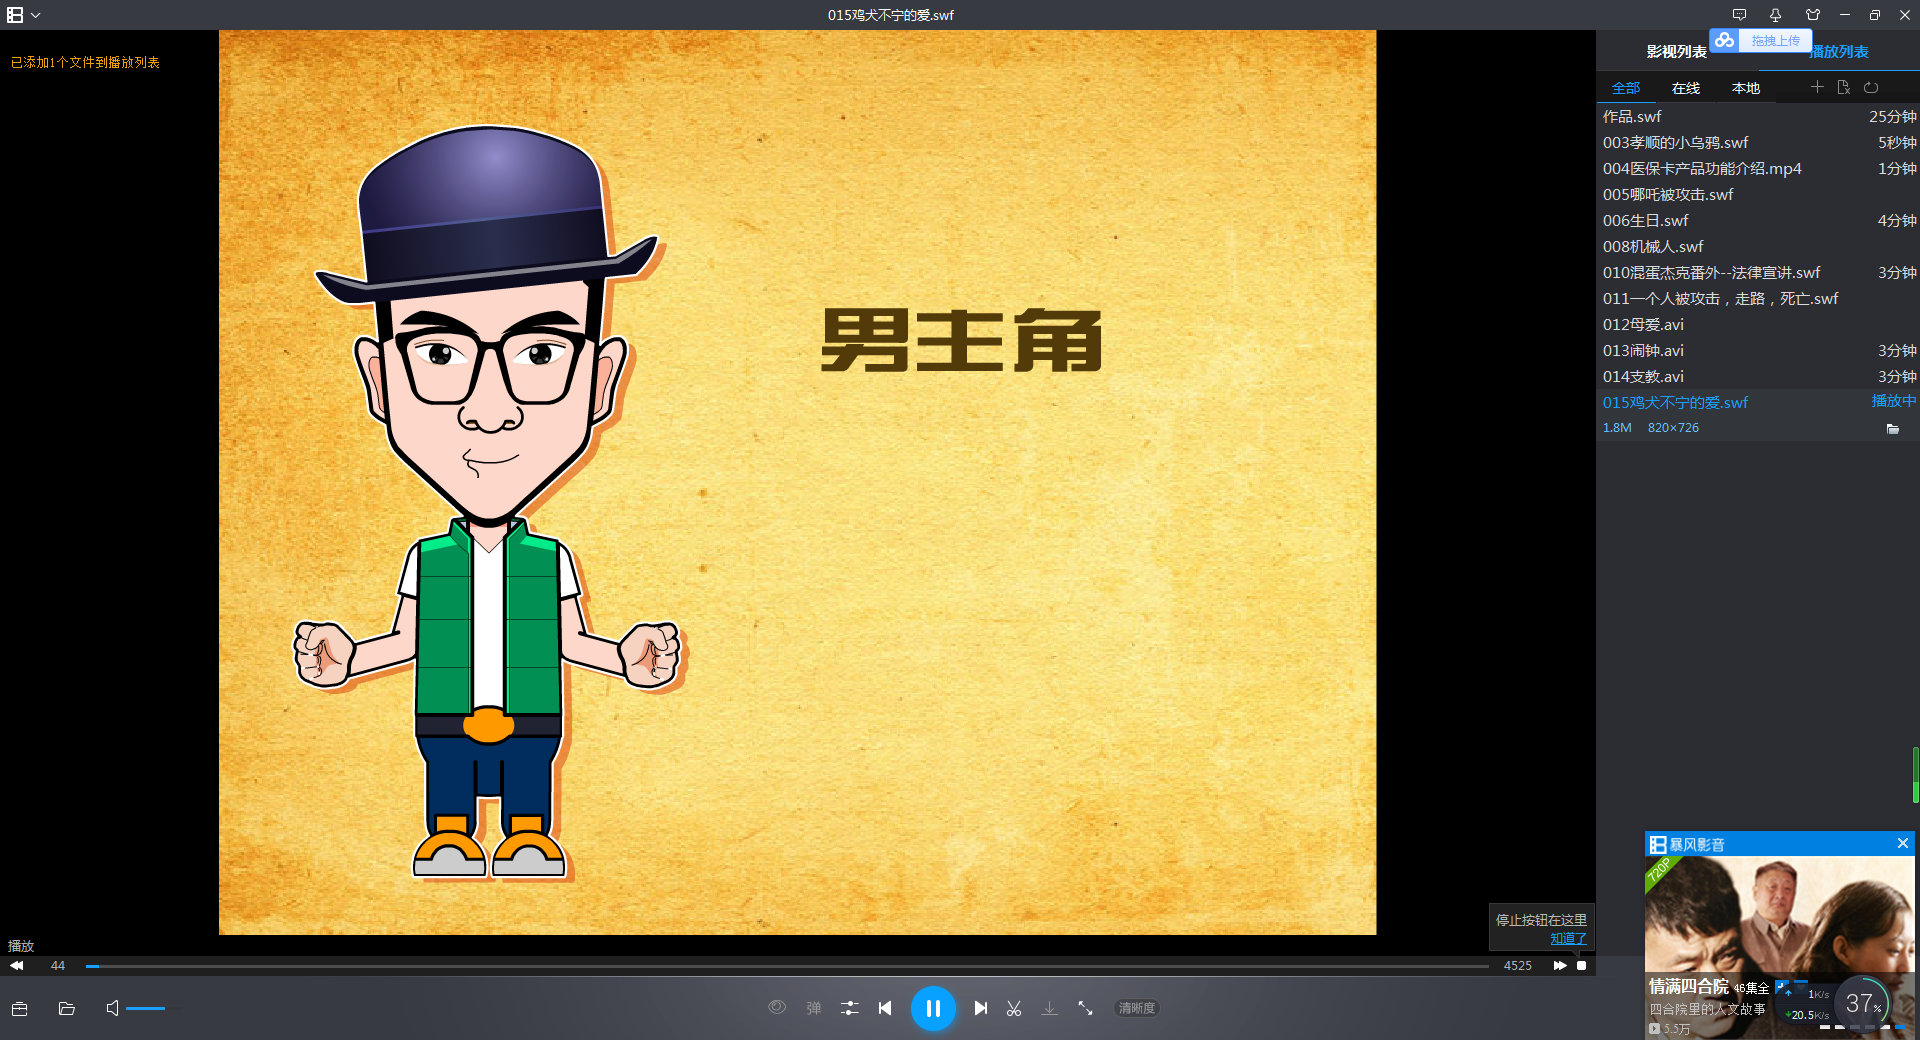Click the stop square button
Viewport: 1920px width, 1040px height.
click(x=1581, y=966)
